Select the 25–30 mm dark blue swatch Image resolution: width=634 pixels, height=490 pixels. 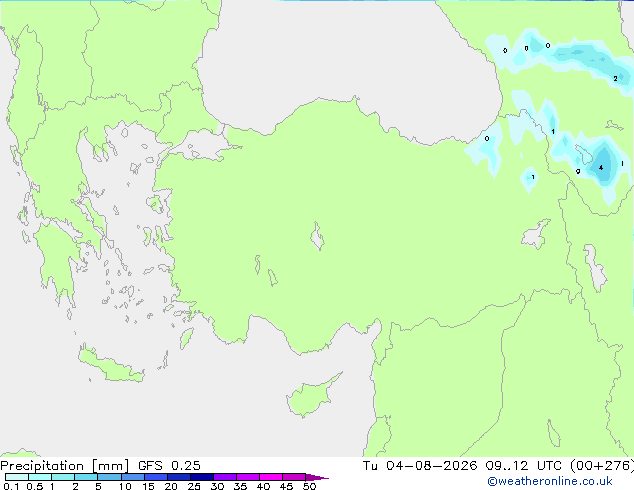(202, 477)
